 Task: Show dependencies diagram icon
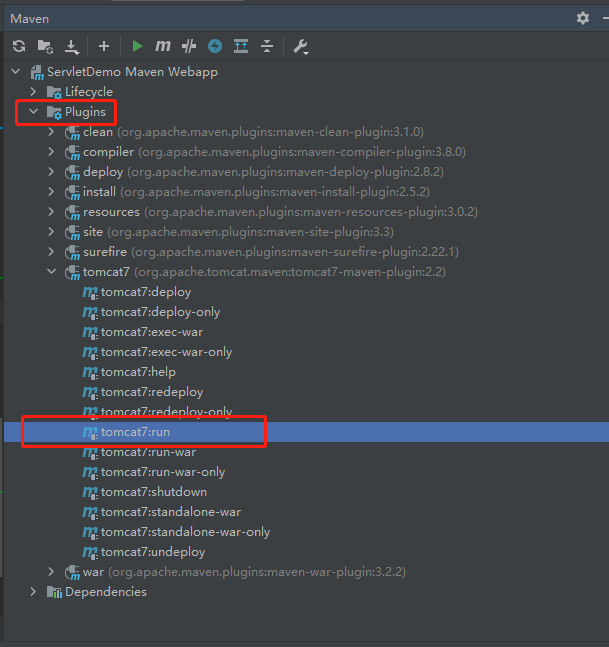coord(241,46)
